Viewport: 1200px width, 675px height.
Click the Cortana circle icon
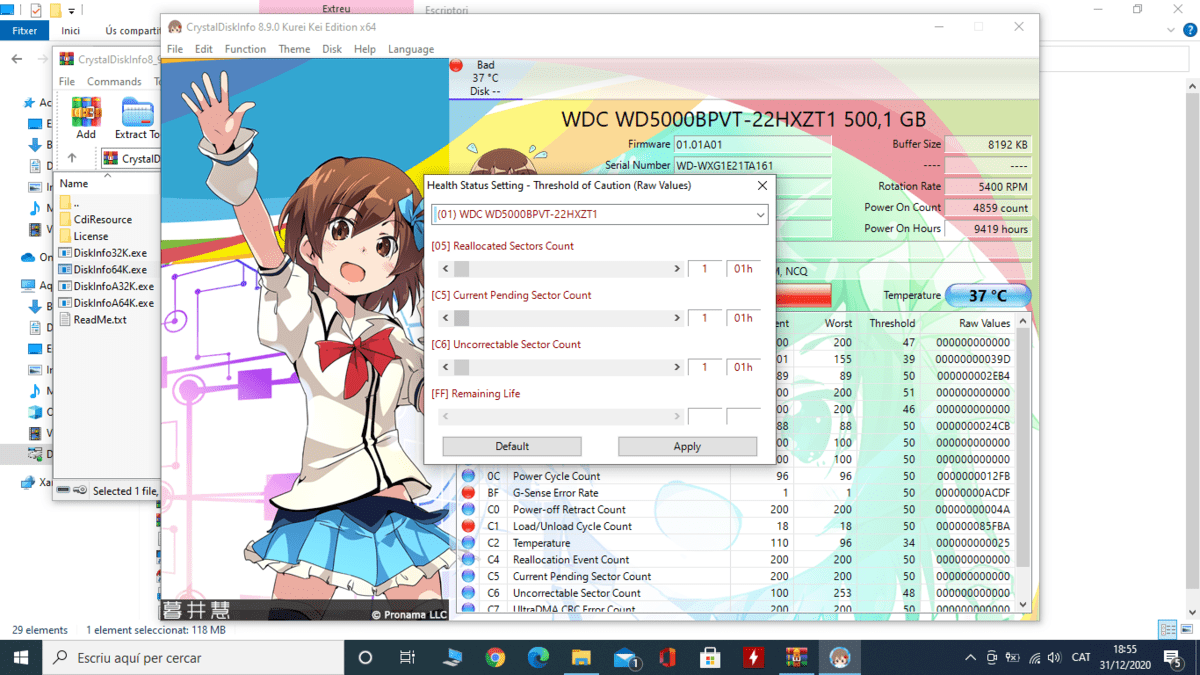click(365, 658)
